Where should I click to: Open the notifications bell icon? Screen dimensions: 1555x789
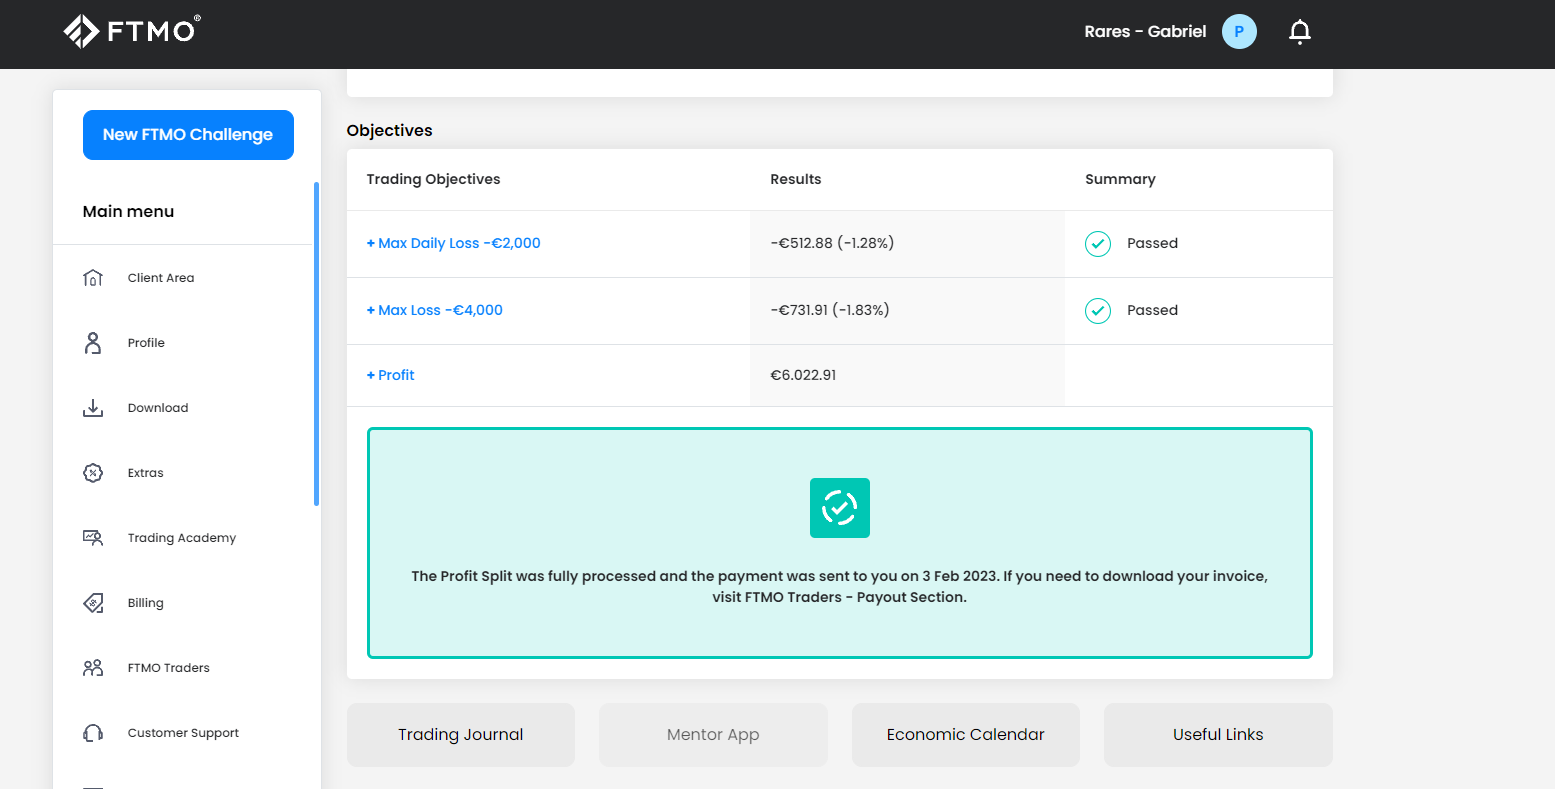1299,32
